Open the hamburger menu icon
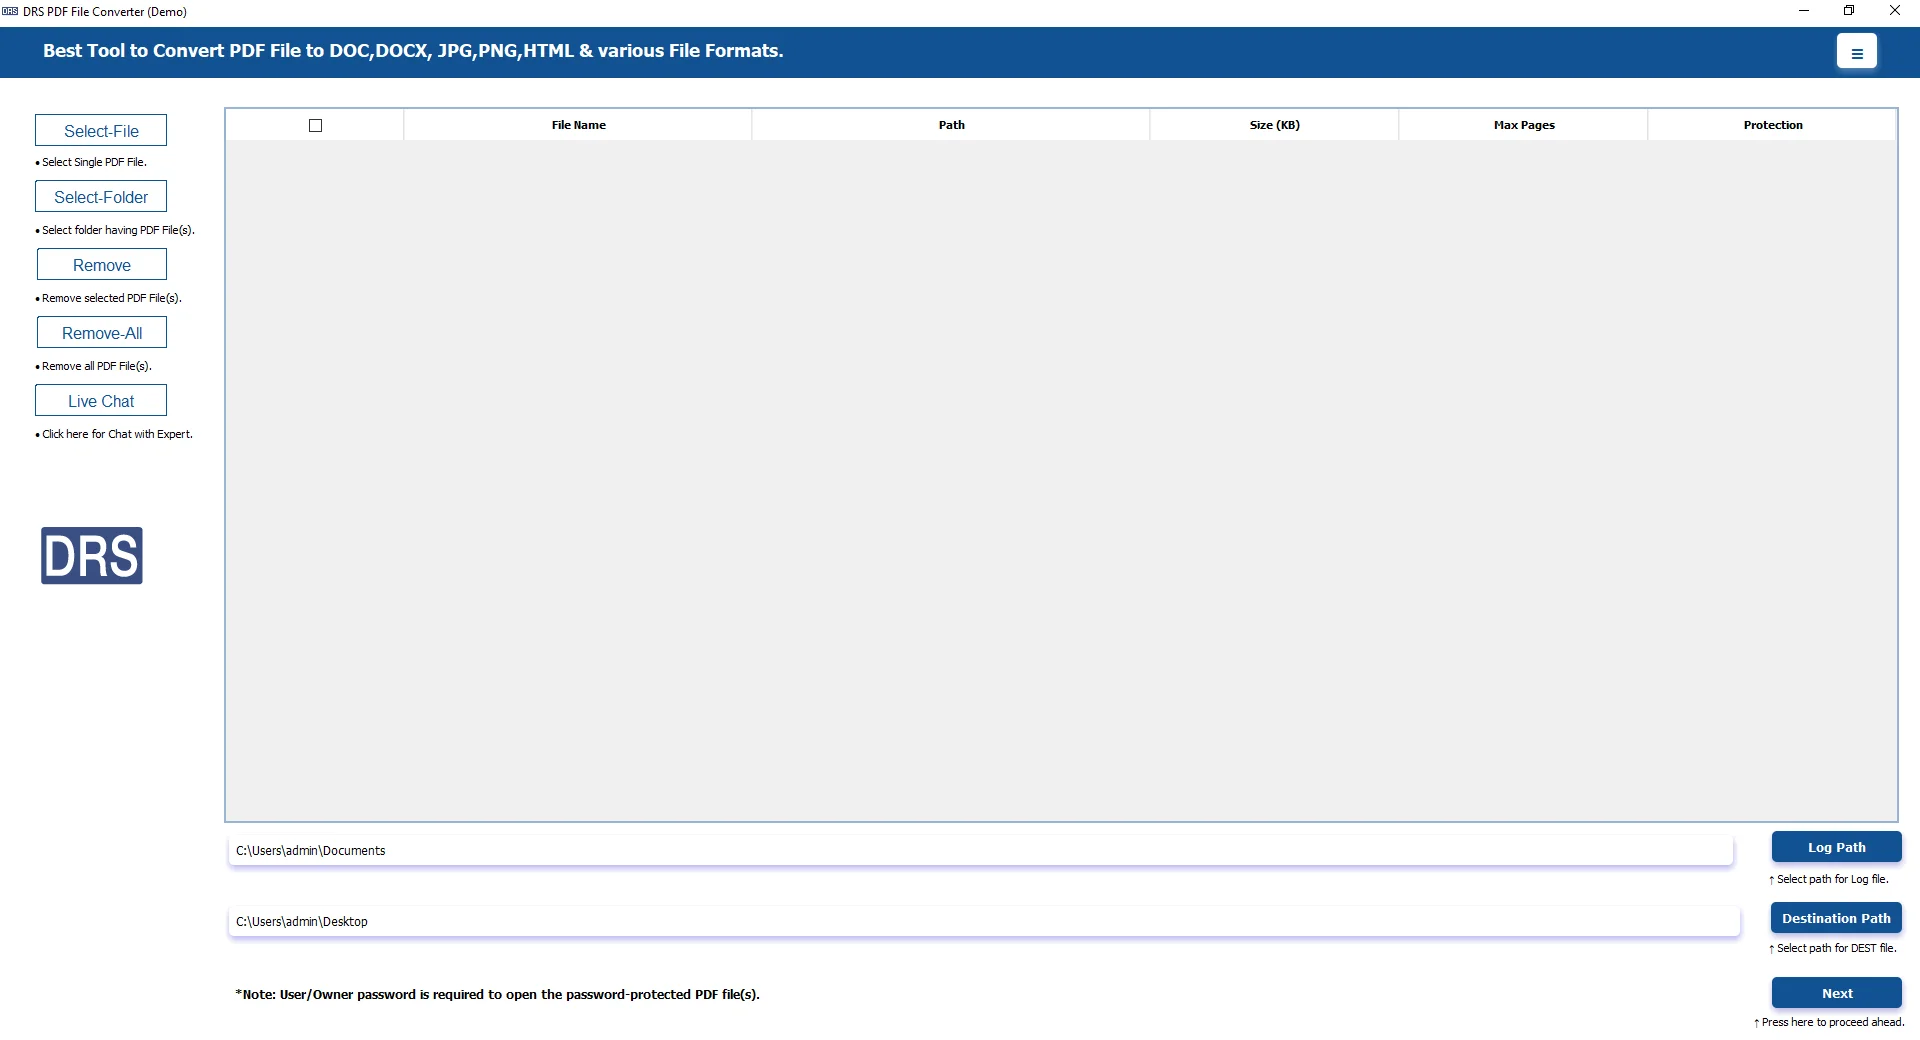Viewport: 1920px width, 1040px height. tap(1856, 51)
